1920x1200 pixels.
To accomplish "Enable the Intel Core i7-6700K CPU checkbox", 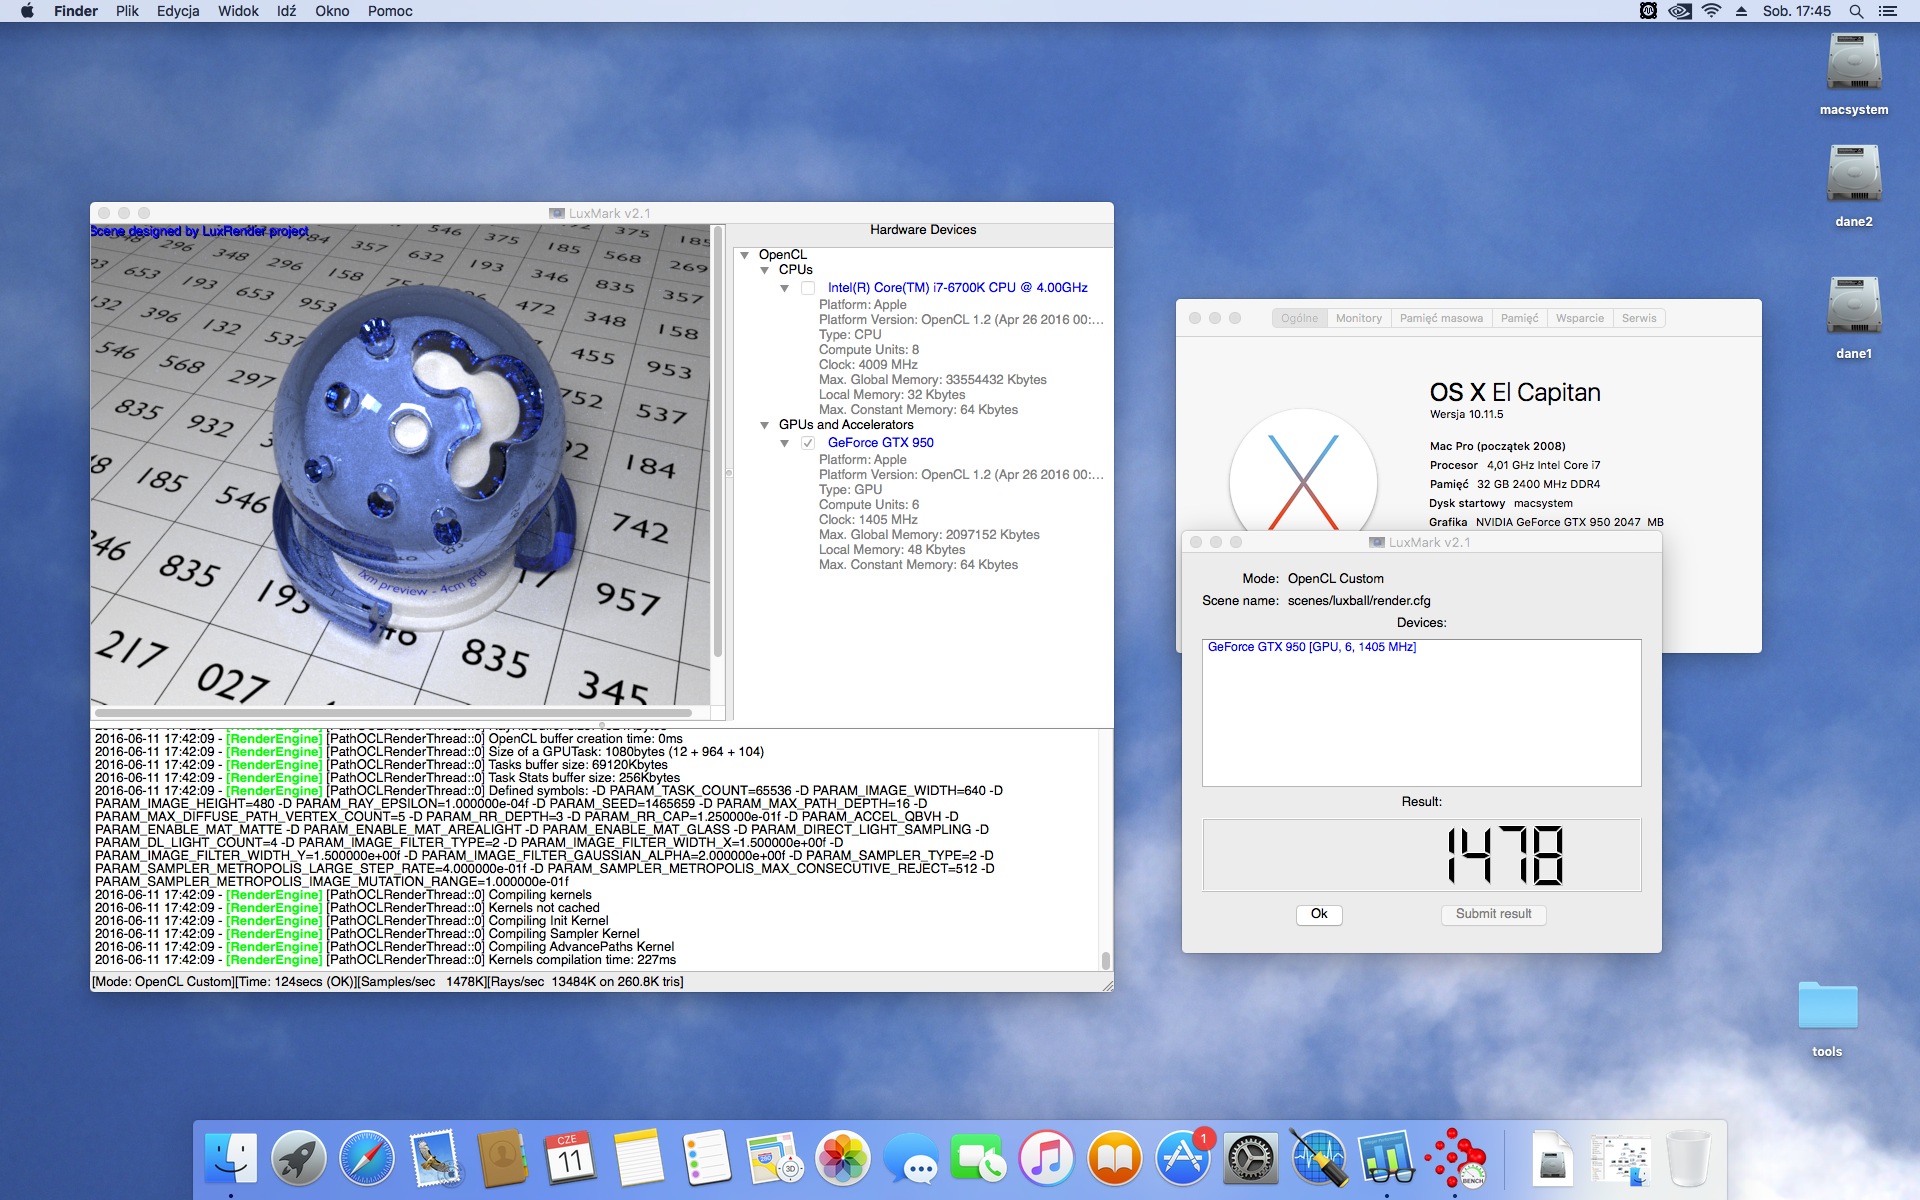I will (808, 288).
